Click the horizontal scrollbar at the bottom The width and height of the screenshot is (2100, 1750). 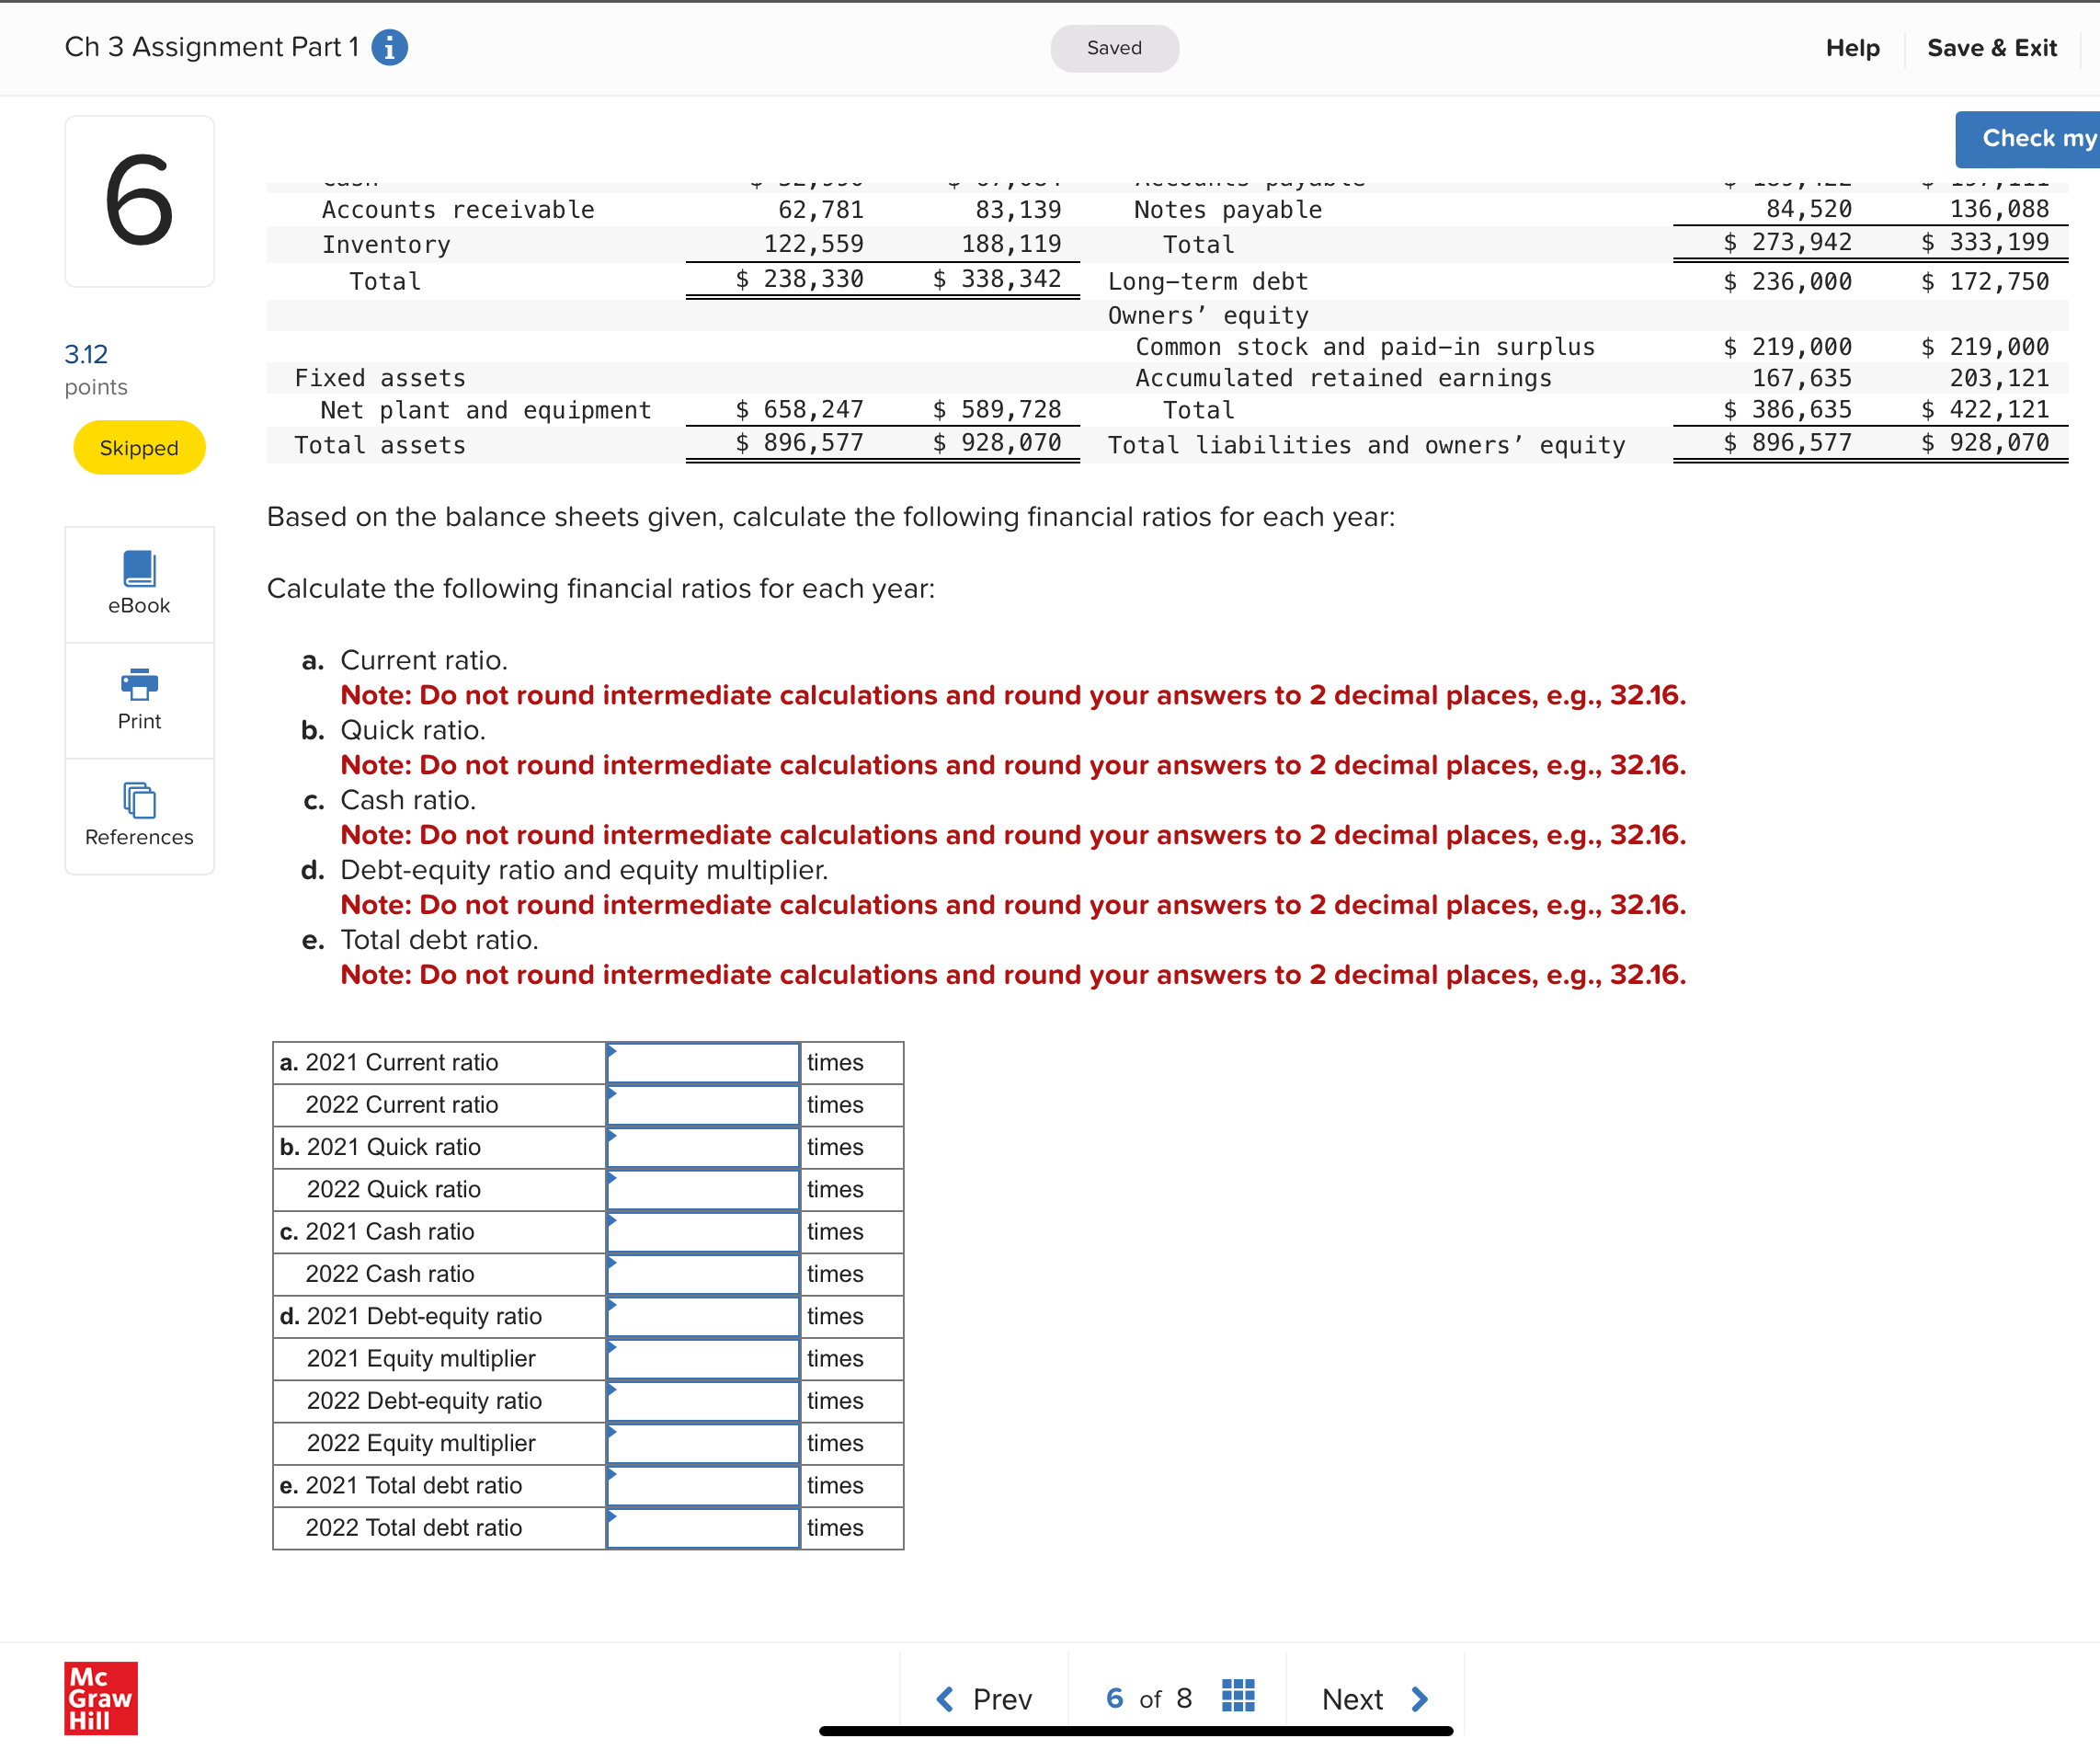[x=1135, y=1730]
